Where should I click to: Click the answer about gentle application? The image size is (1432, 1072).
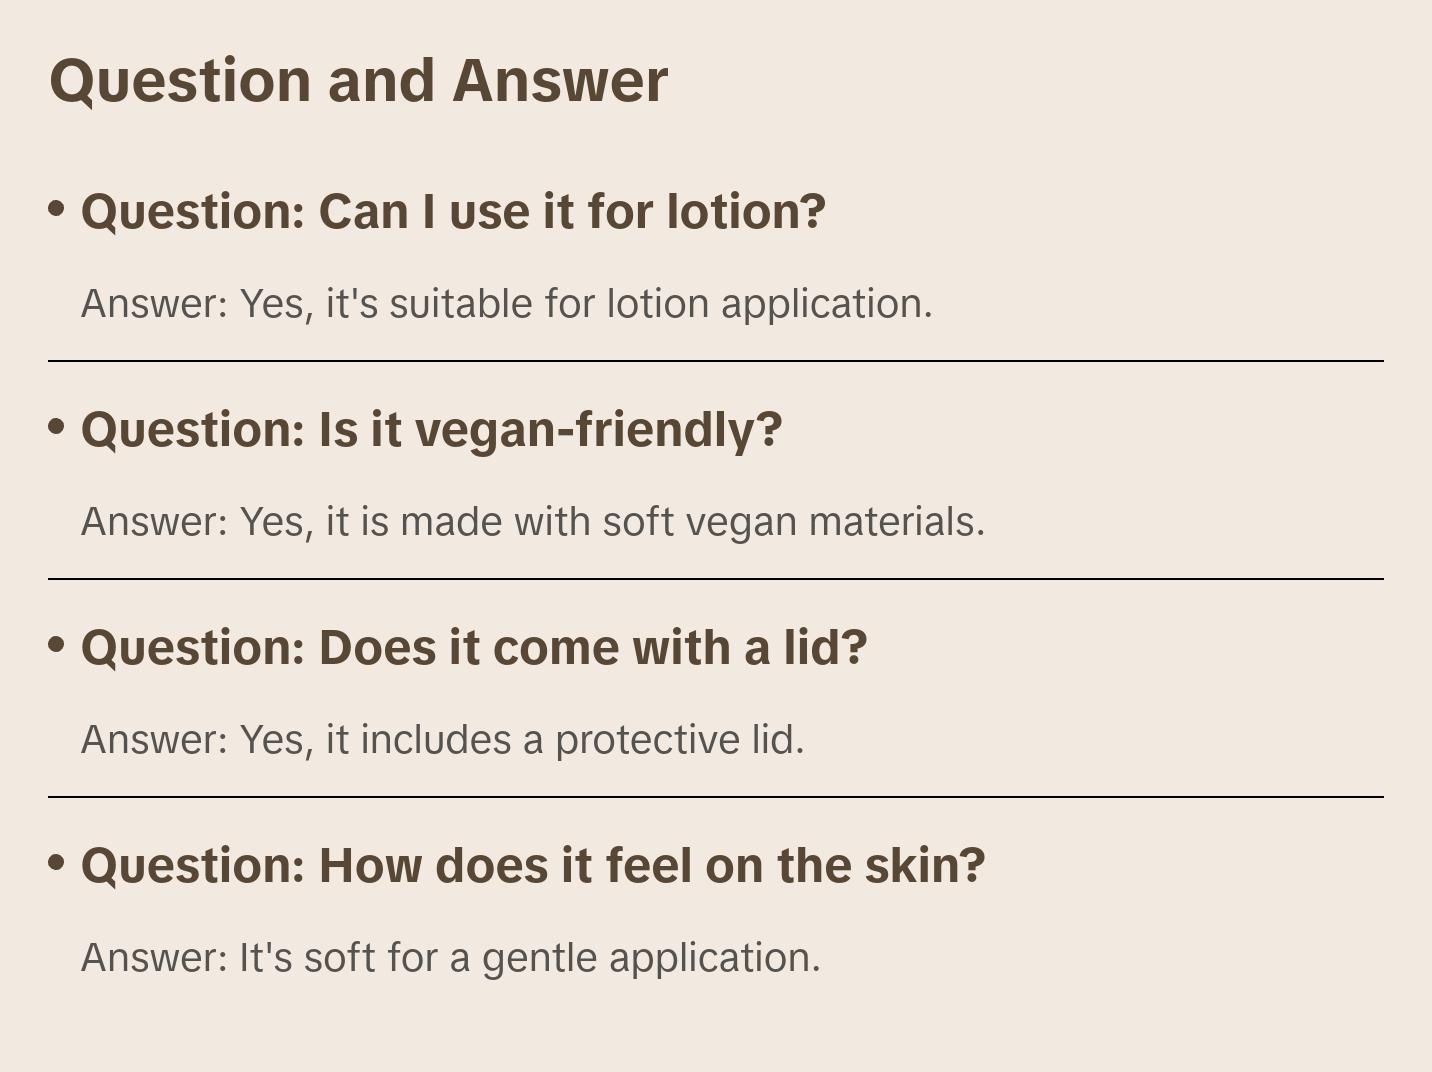click(450, 958)
